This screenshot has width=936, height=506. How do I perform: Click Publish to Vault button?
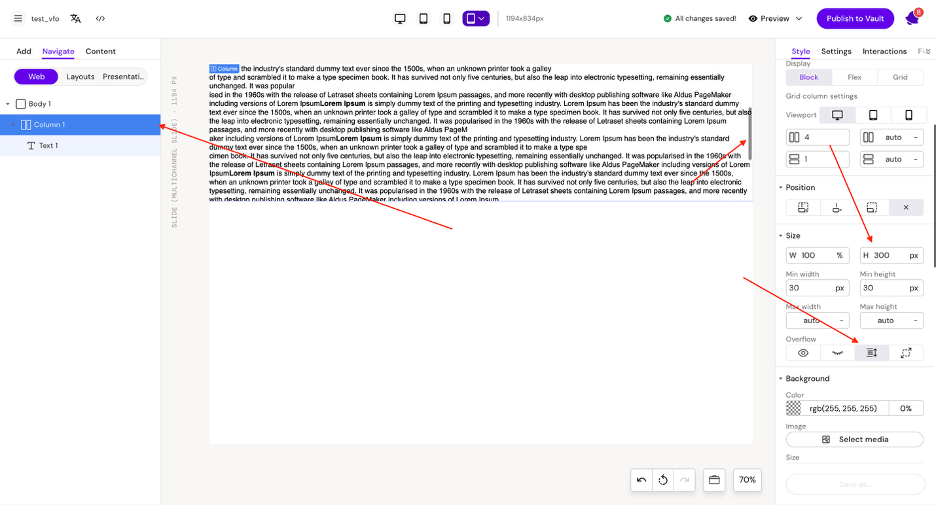click(855, 18)
